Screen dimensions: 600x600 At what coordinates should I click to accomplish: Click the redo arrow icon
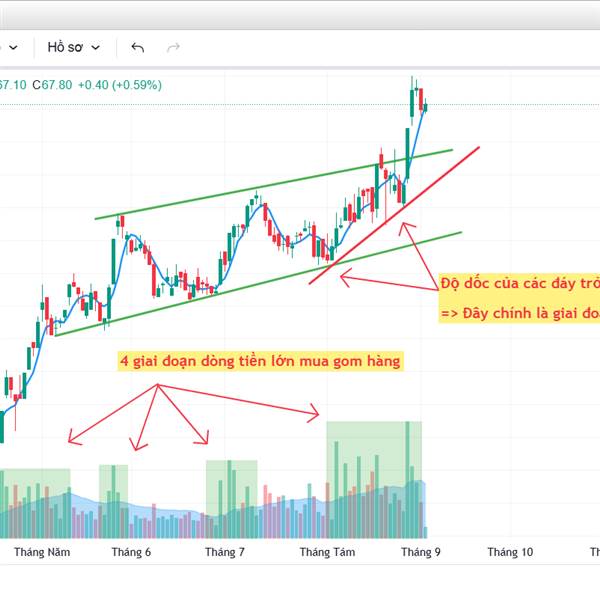point(173,47)
